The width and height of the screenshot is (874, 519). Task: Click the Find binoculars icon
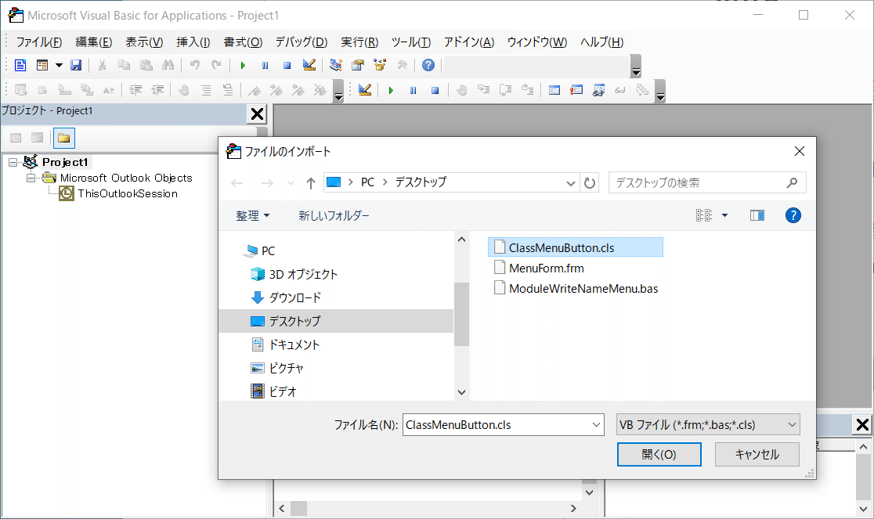[168, 65]
